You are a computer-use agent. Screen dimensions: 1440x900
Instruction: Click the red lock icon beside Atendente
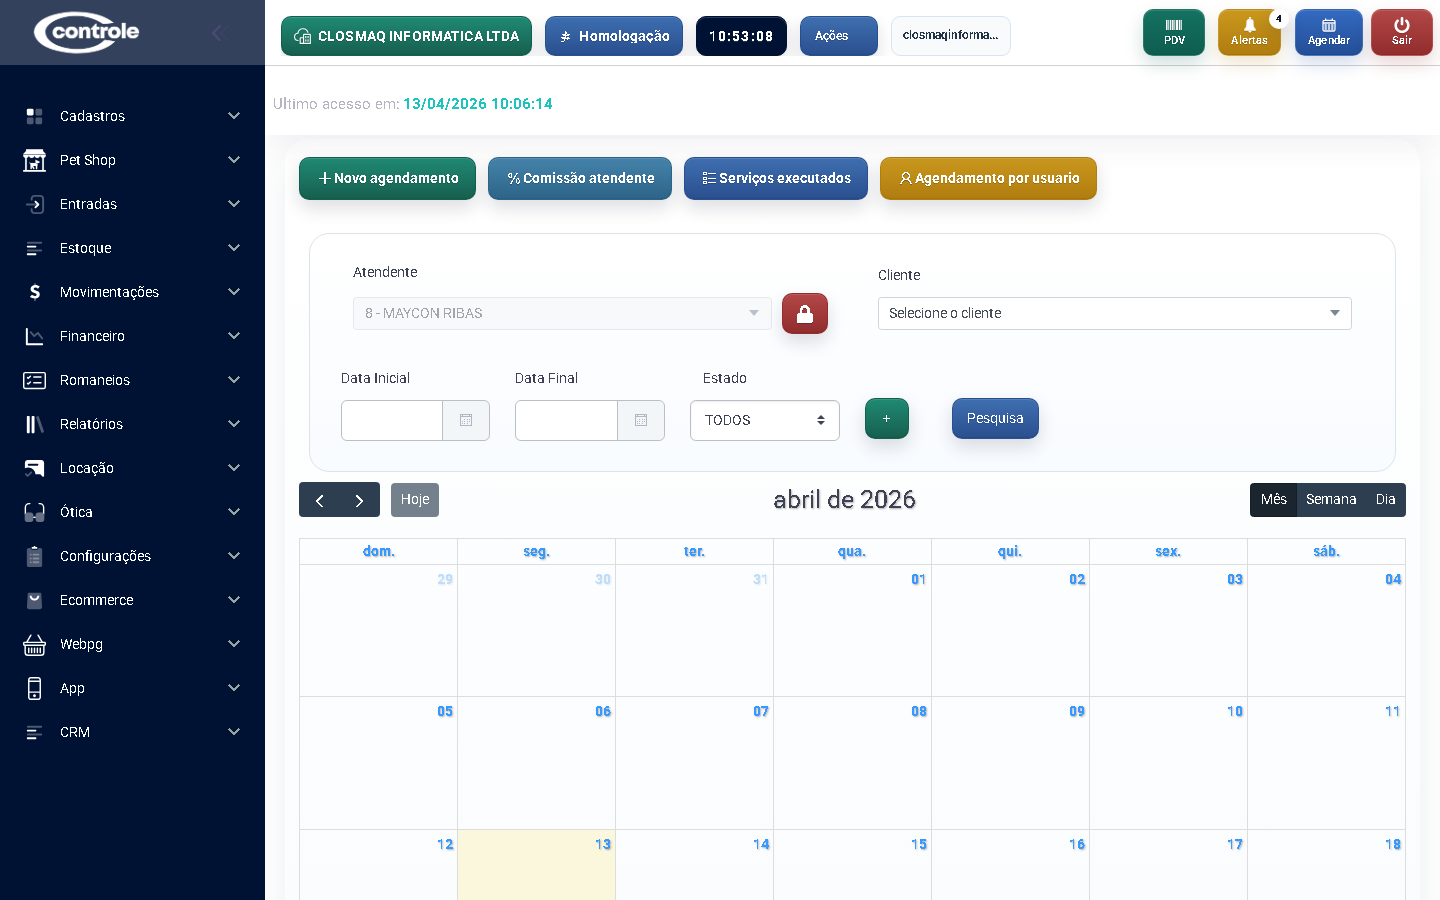[x=804, y=313]
